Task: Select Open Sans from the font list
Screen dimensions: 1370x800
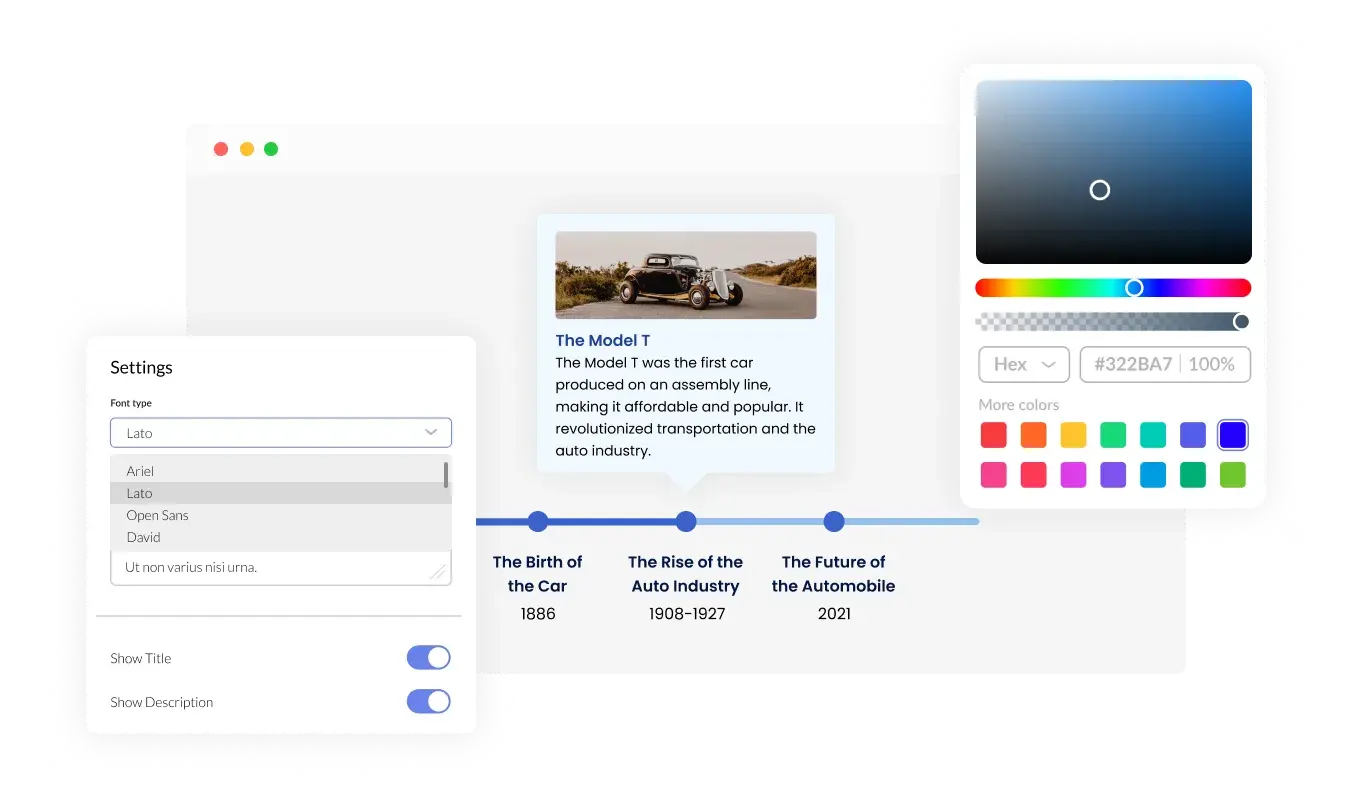Action: pos(157,515)
